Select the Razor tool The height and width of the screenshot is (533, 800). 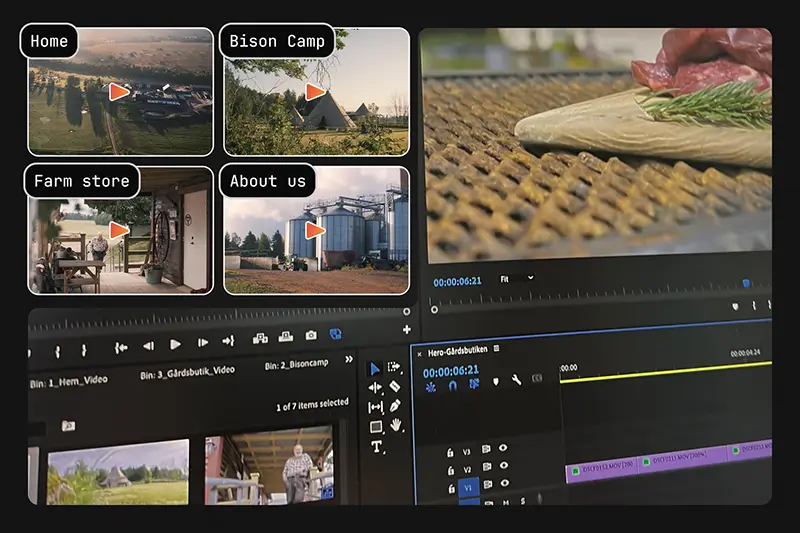[394, 386]
